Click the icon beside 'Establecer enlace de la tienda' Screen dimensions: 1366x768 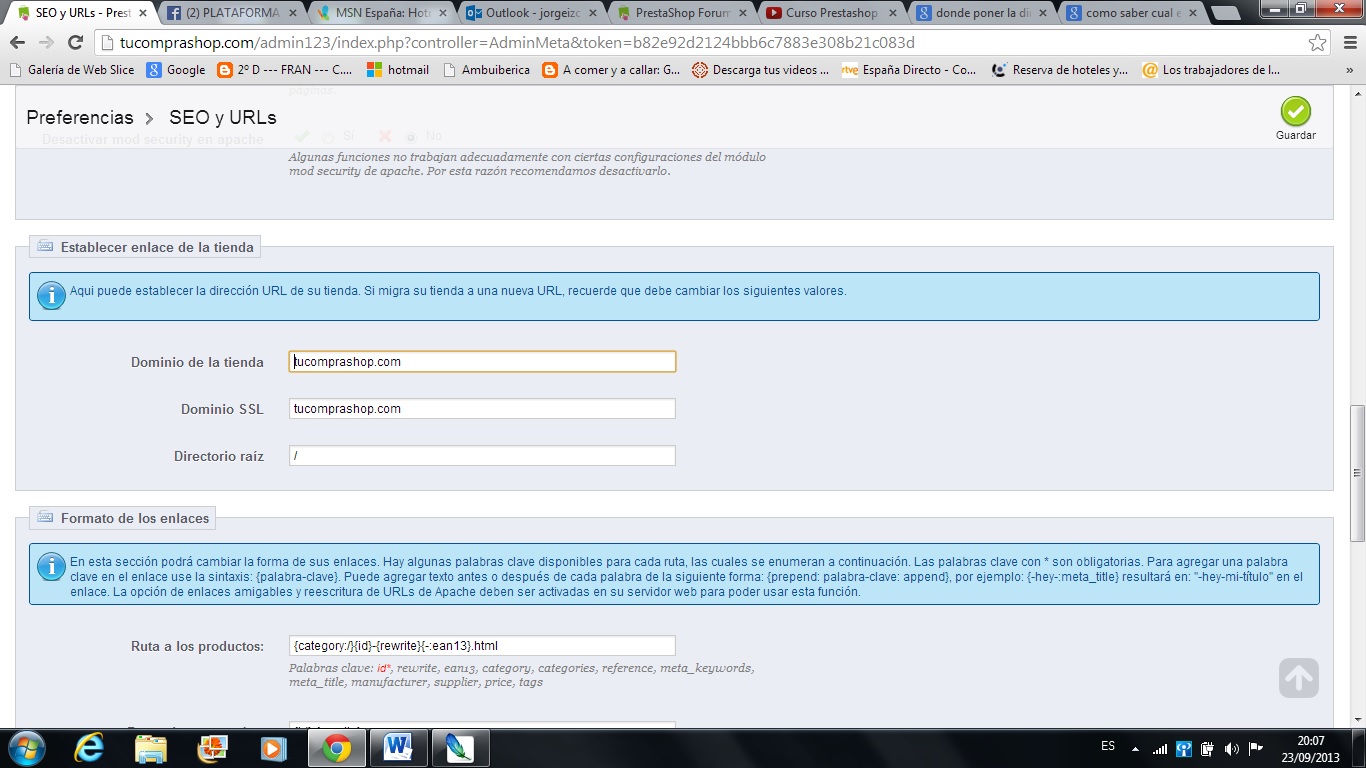pyautogui.click(x=45, y=246)
